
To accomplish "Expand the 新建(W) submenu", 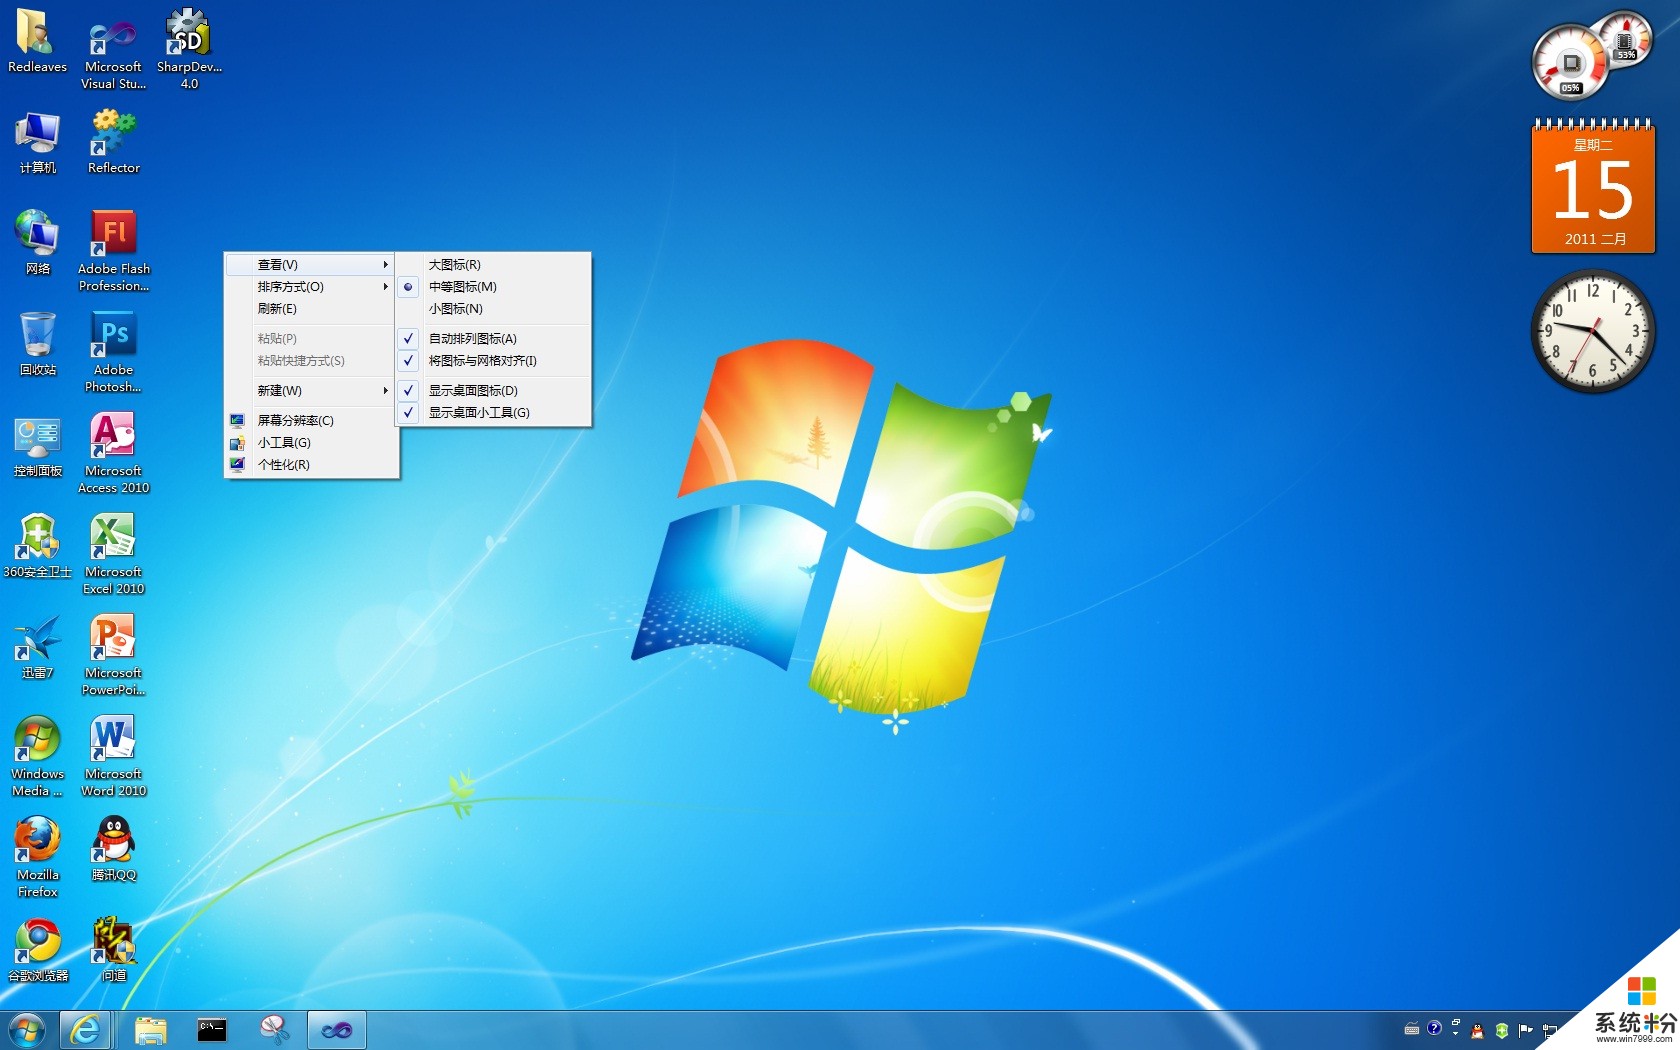I will click(310, 391).
